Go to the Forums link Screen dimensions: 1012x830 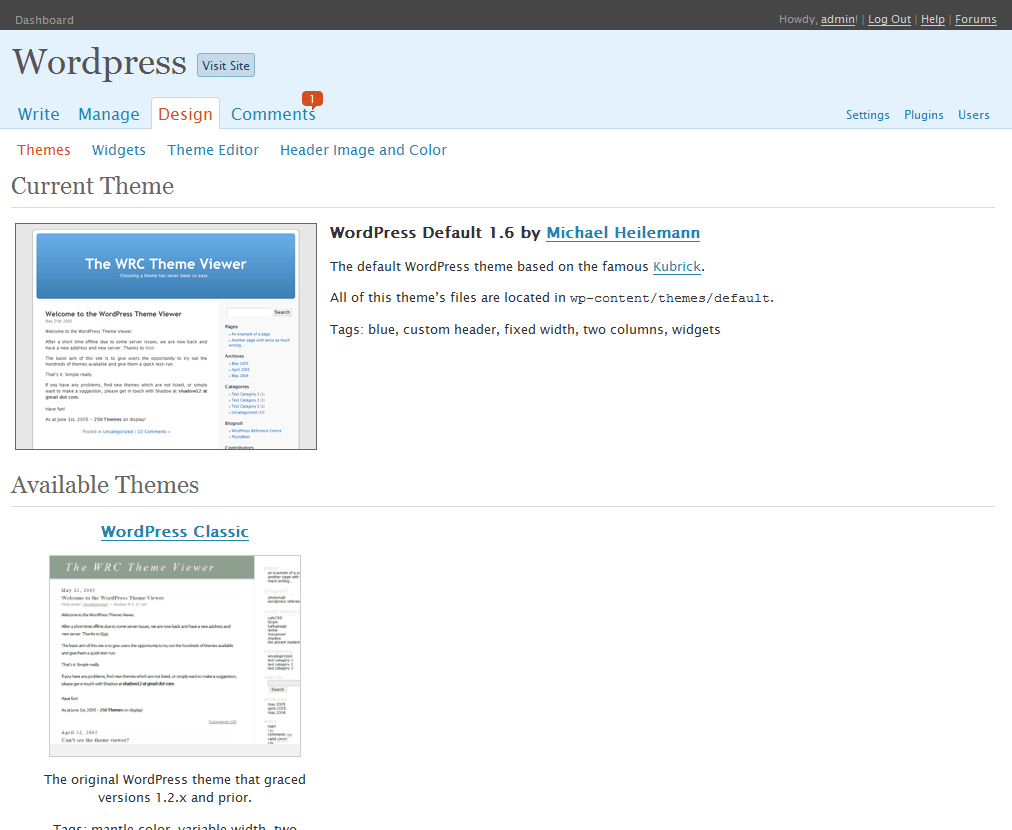point(975,19)
